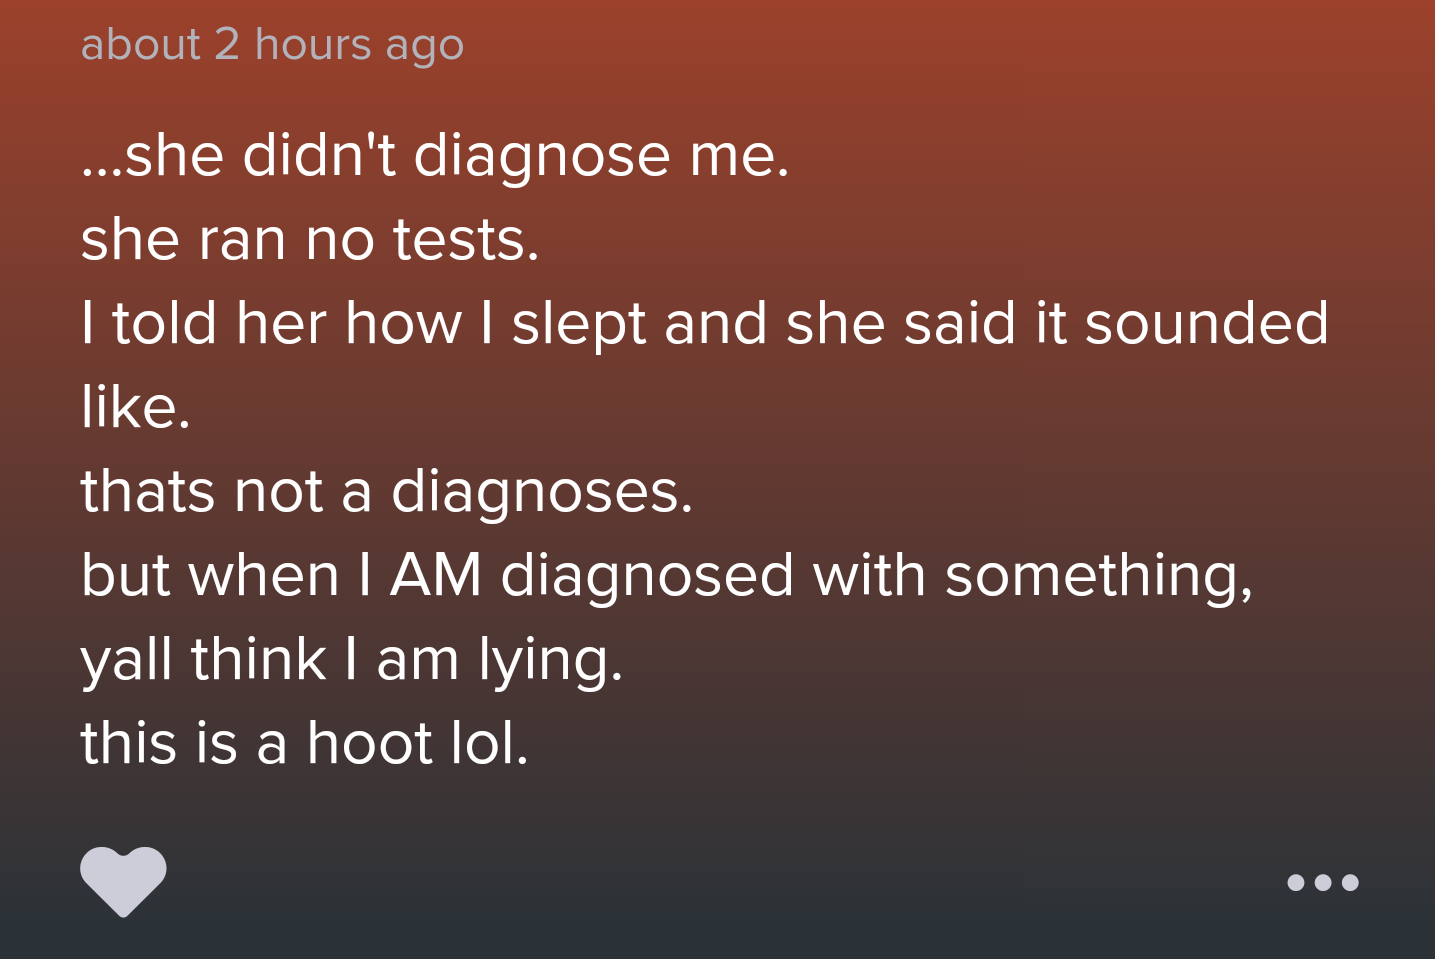Click the word 'lol.' at the end
The image size is (1435, 959).
tap(490, 744)
